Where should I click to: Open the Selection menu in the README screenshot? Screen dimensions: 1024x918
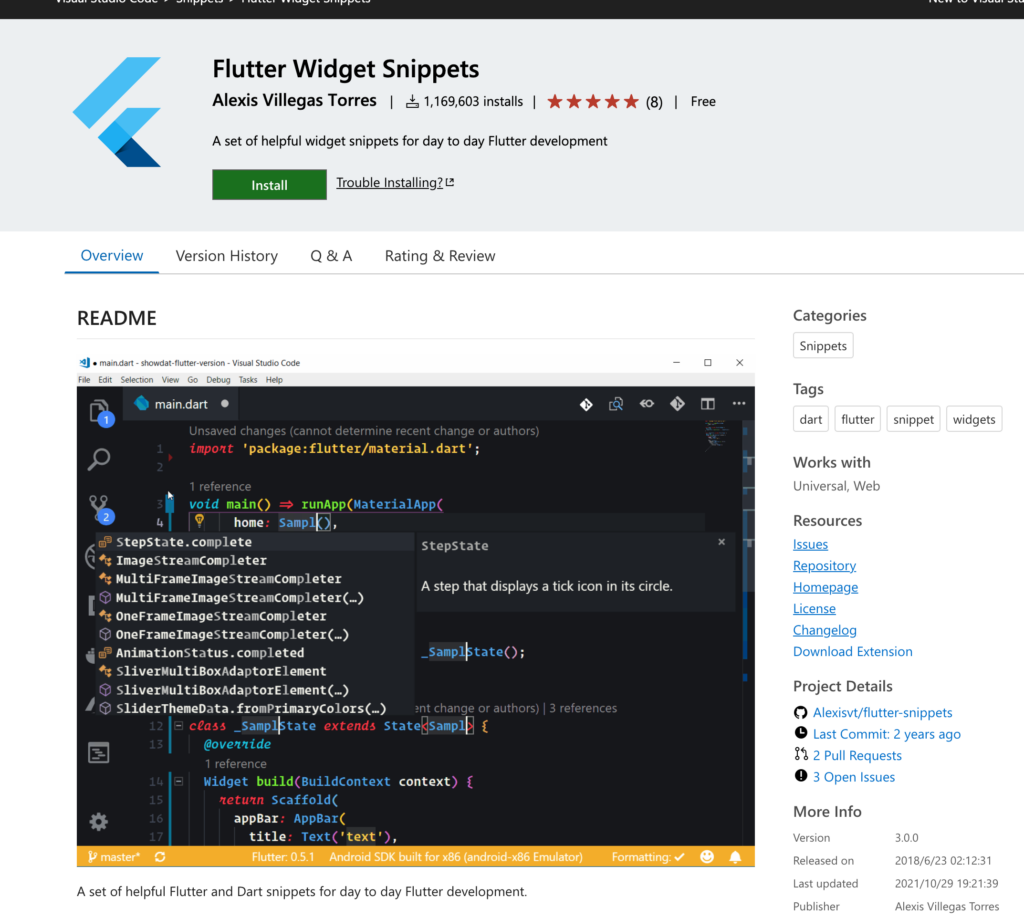(x=136, y=380)
